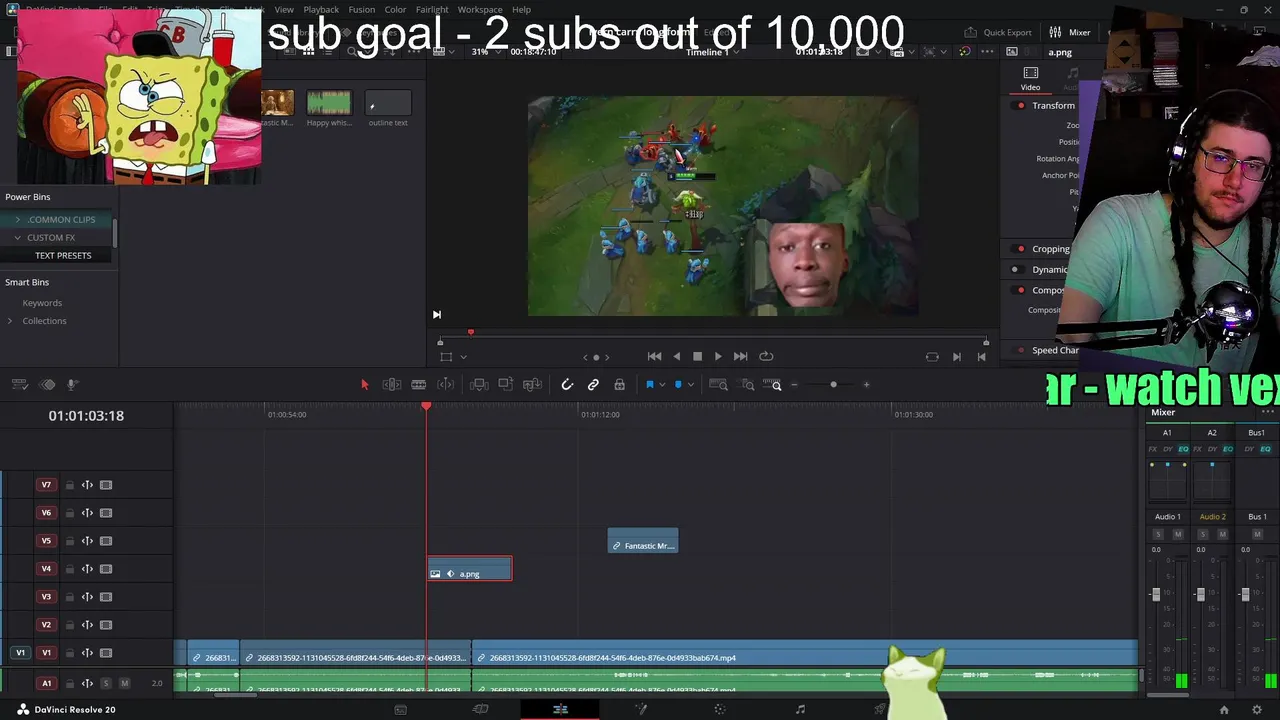Viewport: 1280px width, 720px height.
Task: Solo the A1 track in timeline header
Action: click(107, 683)
